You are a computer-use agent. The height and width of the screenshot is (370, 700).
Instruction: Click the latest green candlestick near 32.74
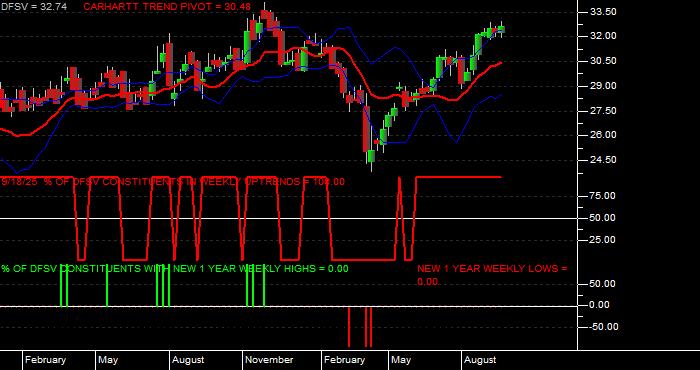pos(501,29)
